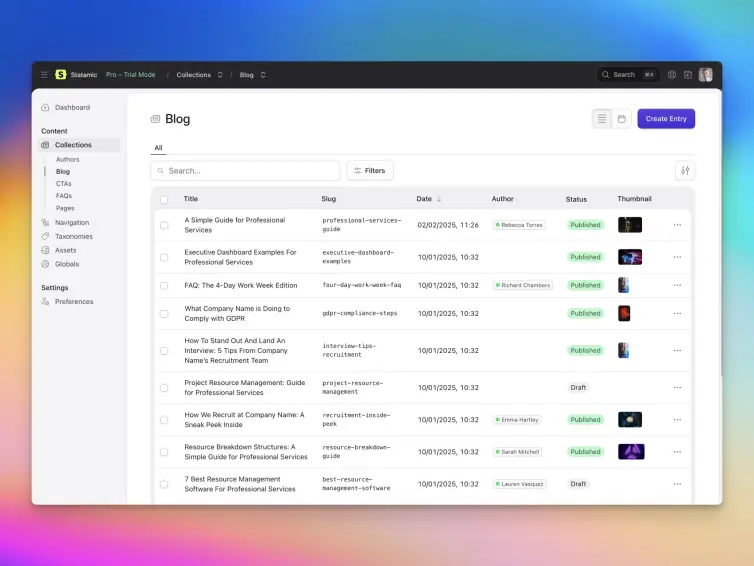Open actions menu for executive-dashboard-examples row

[x=677, y=257]
